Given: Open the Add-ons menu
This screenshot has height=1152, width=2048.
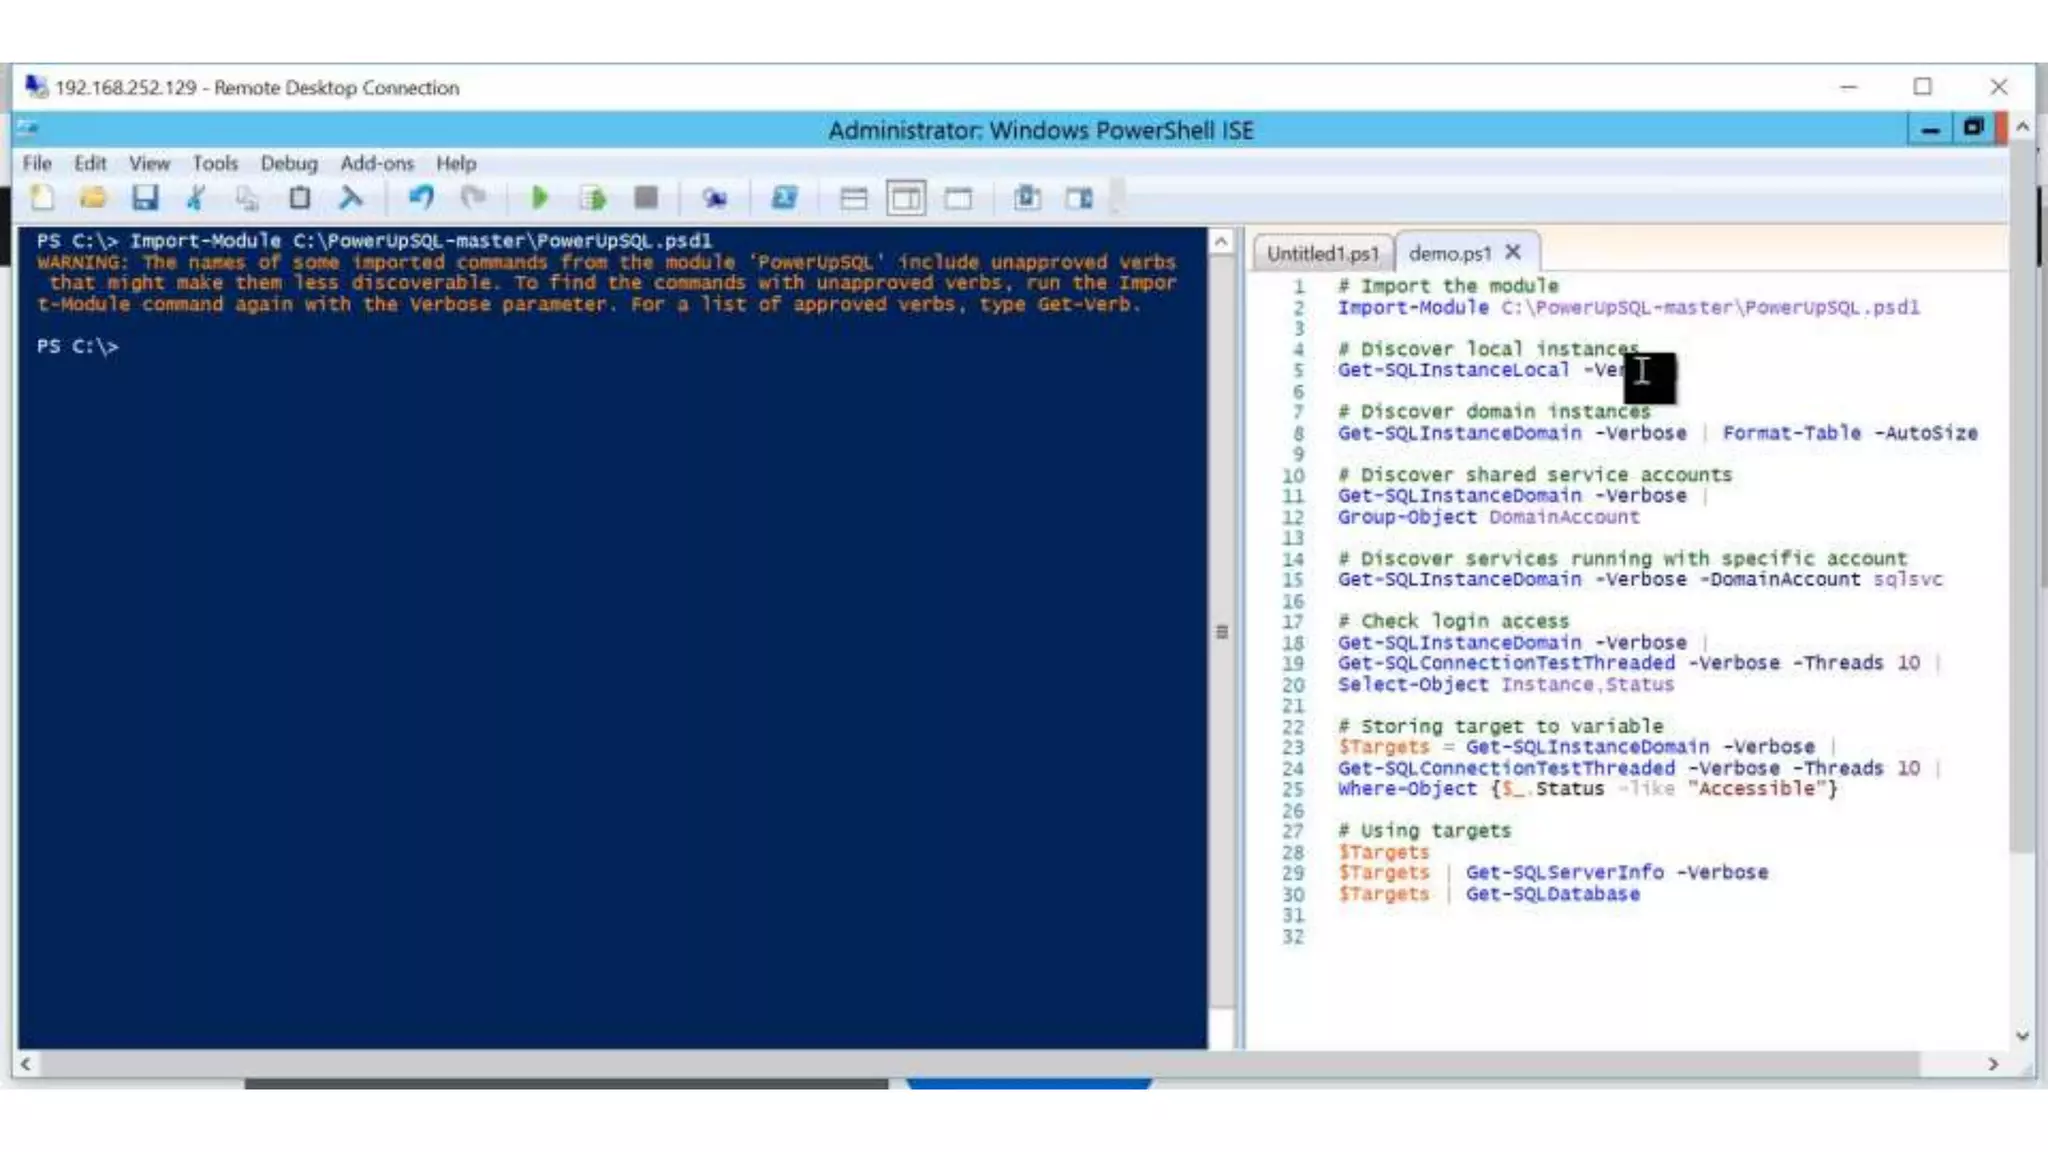Looking at the screenshot, I should pyautogui.click(x=376, y=163).
